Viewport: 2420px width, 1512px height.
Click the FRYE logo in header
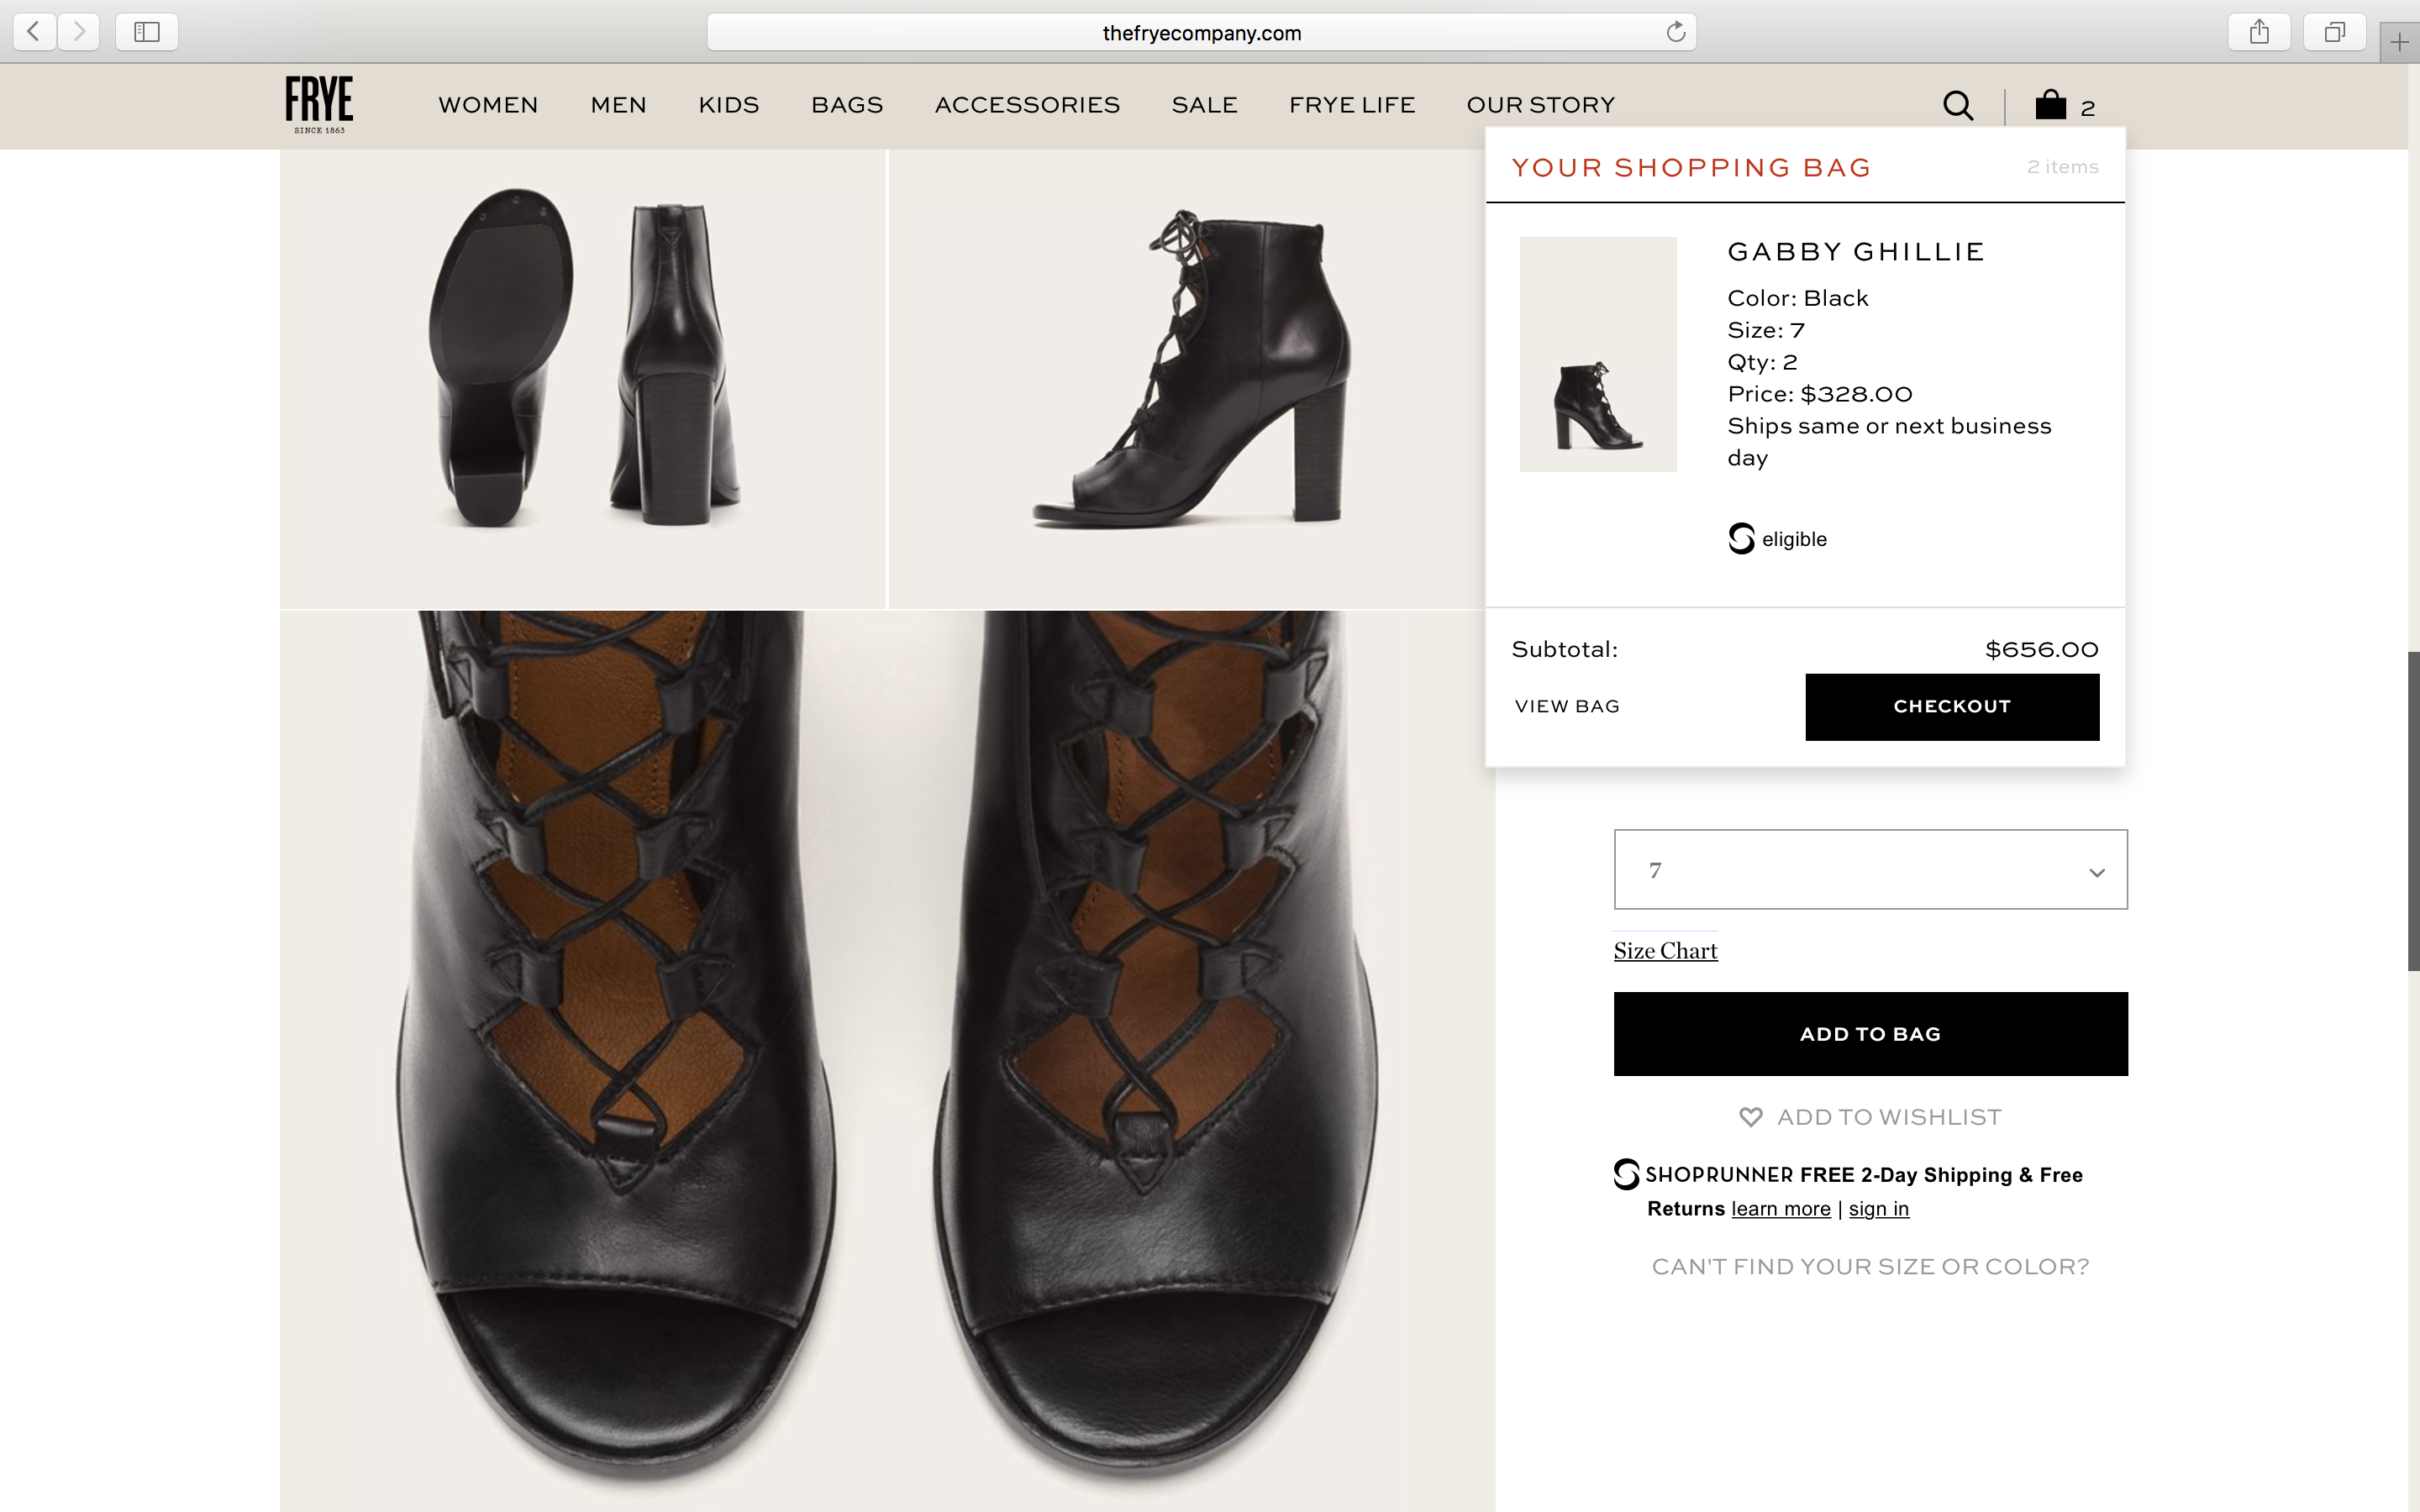click(319, 104)
